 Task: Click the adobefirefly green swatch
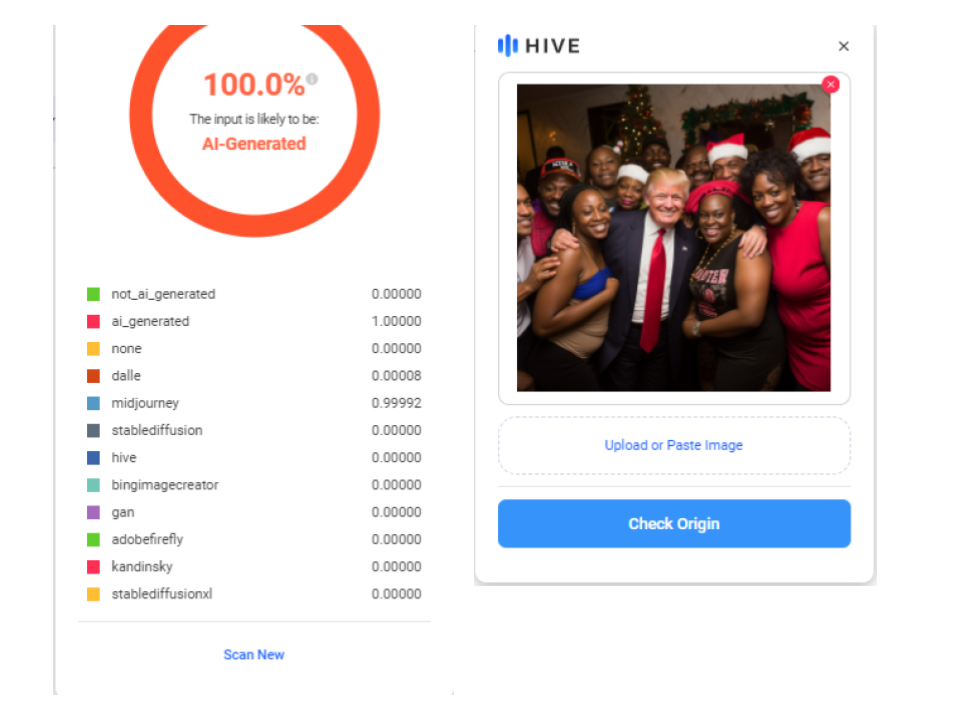tap(94, 539)
